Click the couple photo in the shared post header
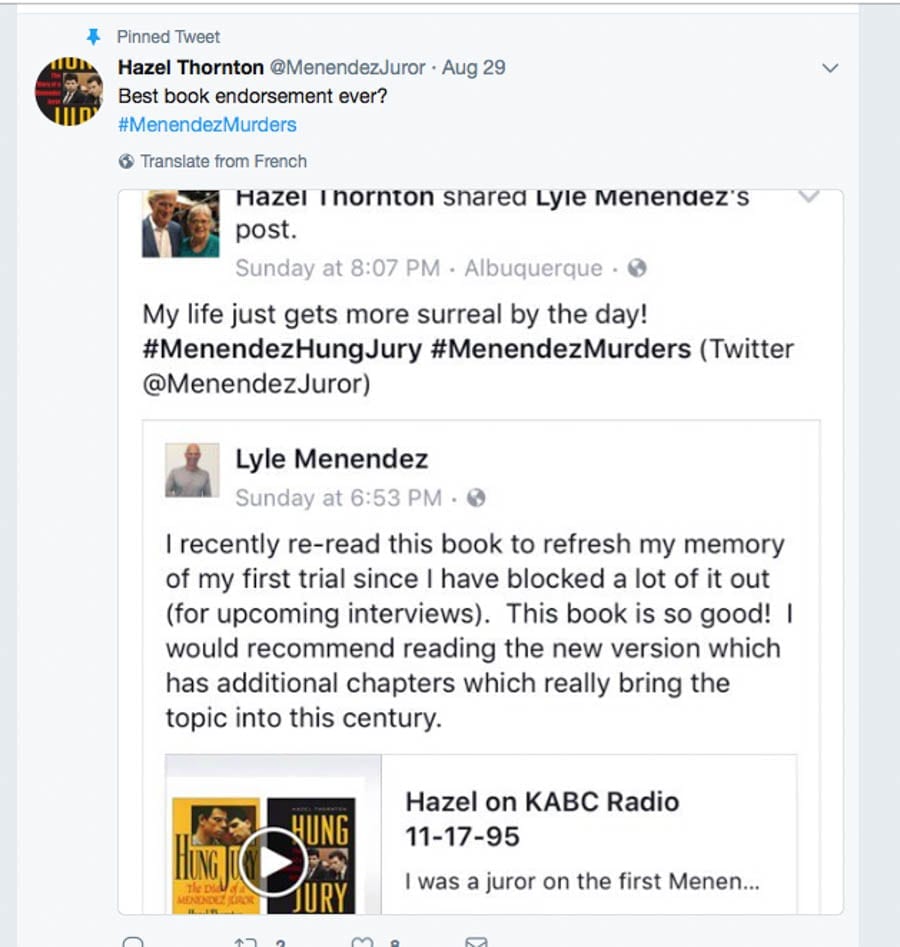 [181, 223]
